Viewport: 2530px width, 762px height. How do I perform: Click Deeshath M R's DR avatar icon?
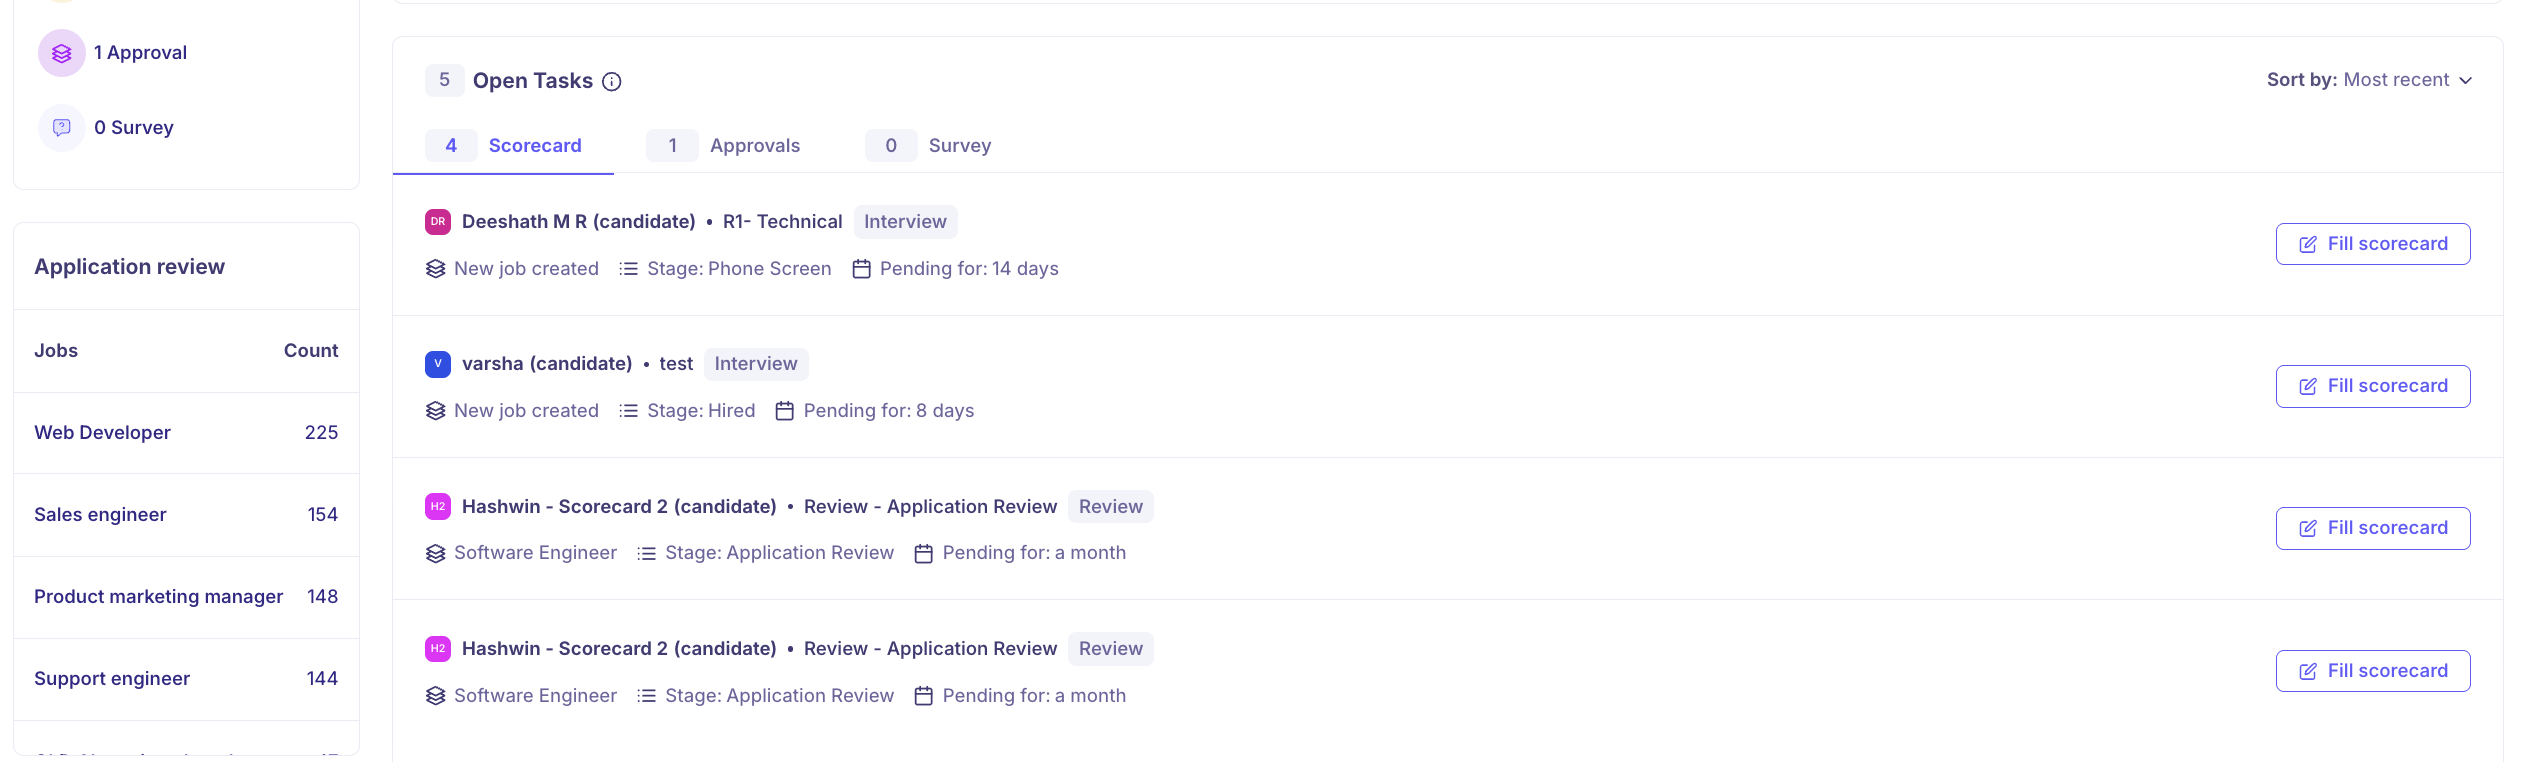click(x=438, y=222)
